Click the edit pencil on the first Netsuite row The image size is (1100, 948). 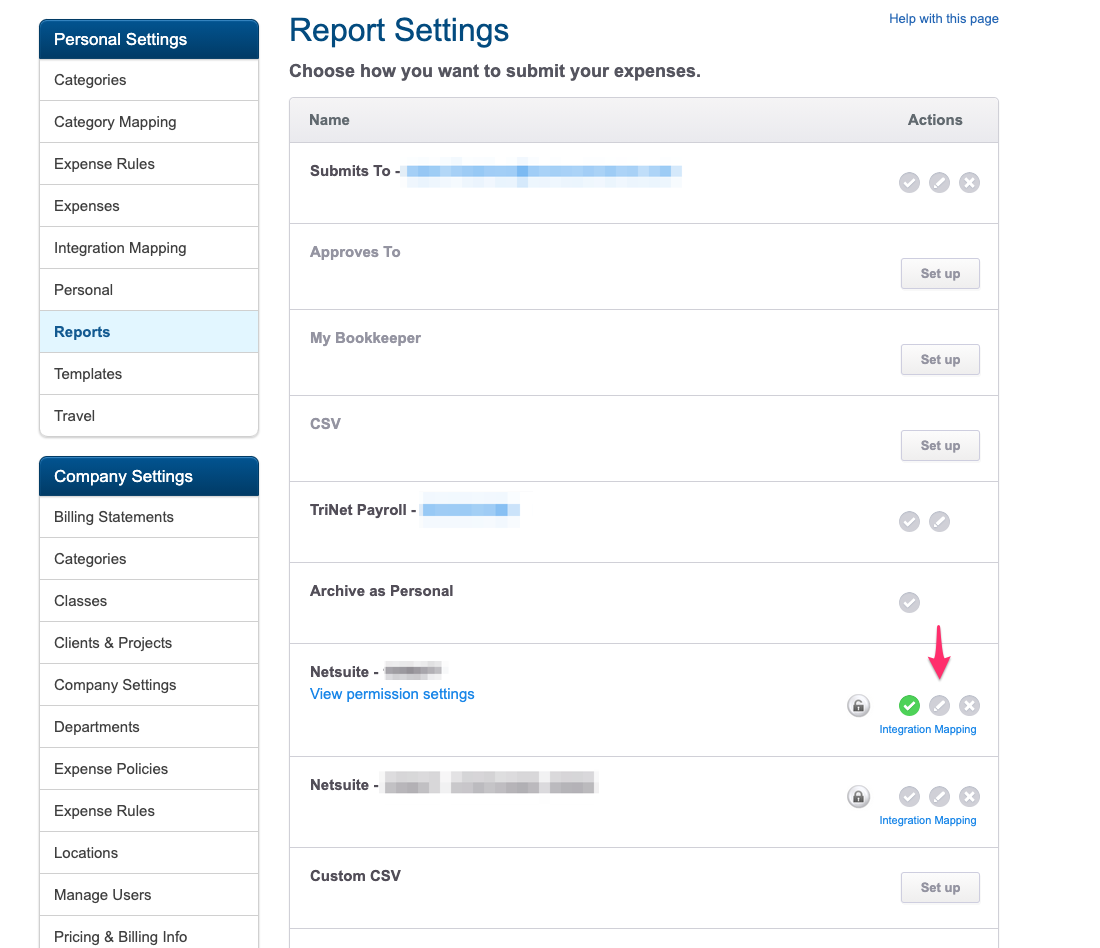pos(939,706)
